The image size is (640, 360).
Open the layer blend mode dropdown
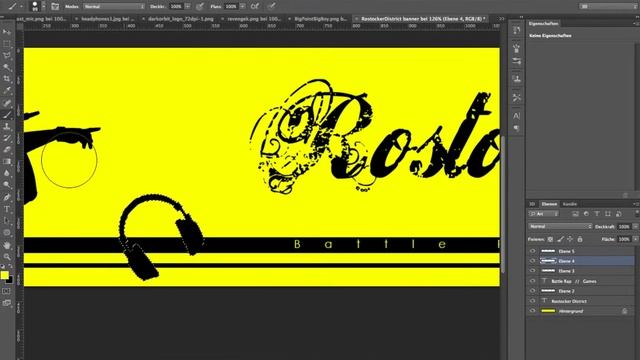tap(560, 226)
